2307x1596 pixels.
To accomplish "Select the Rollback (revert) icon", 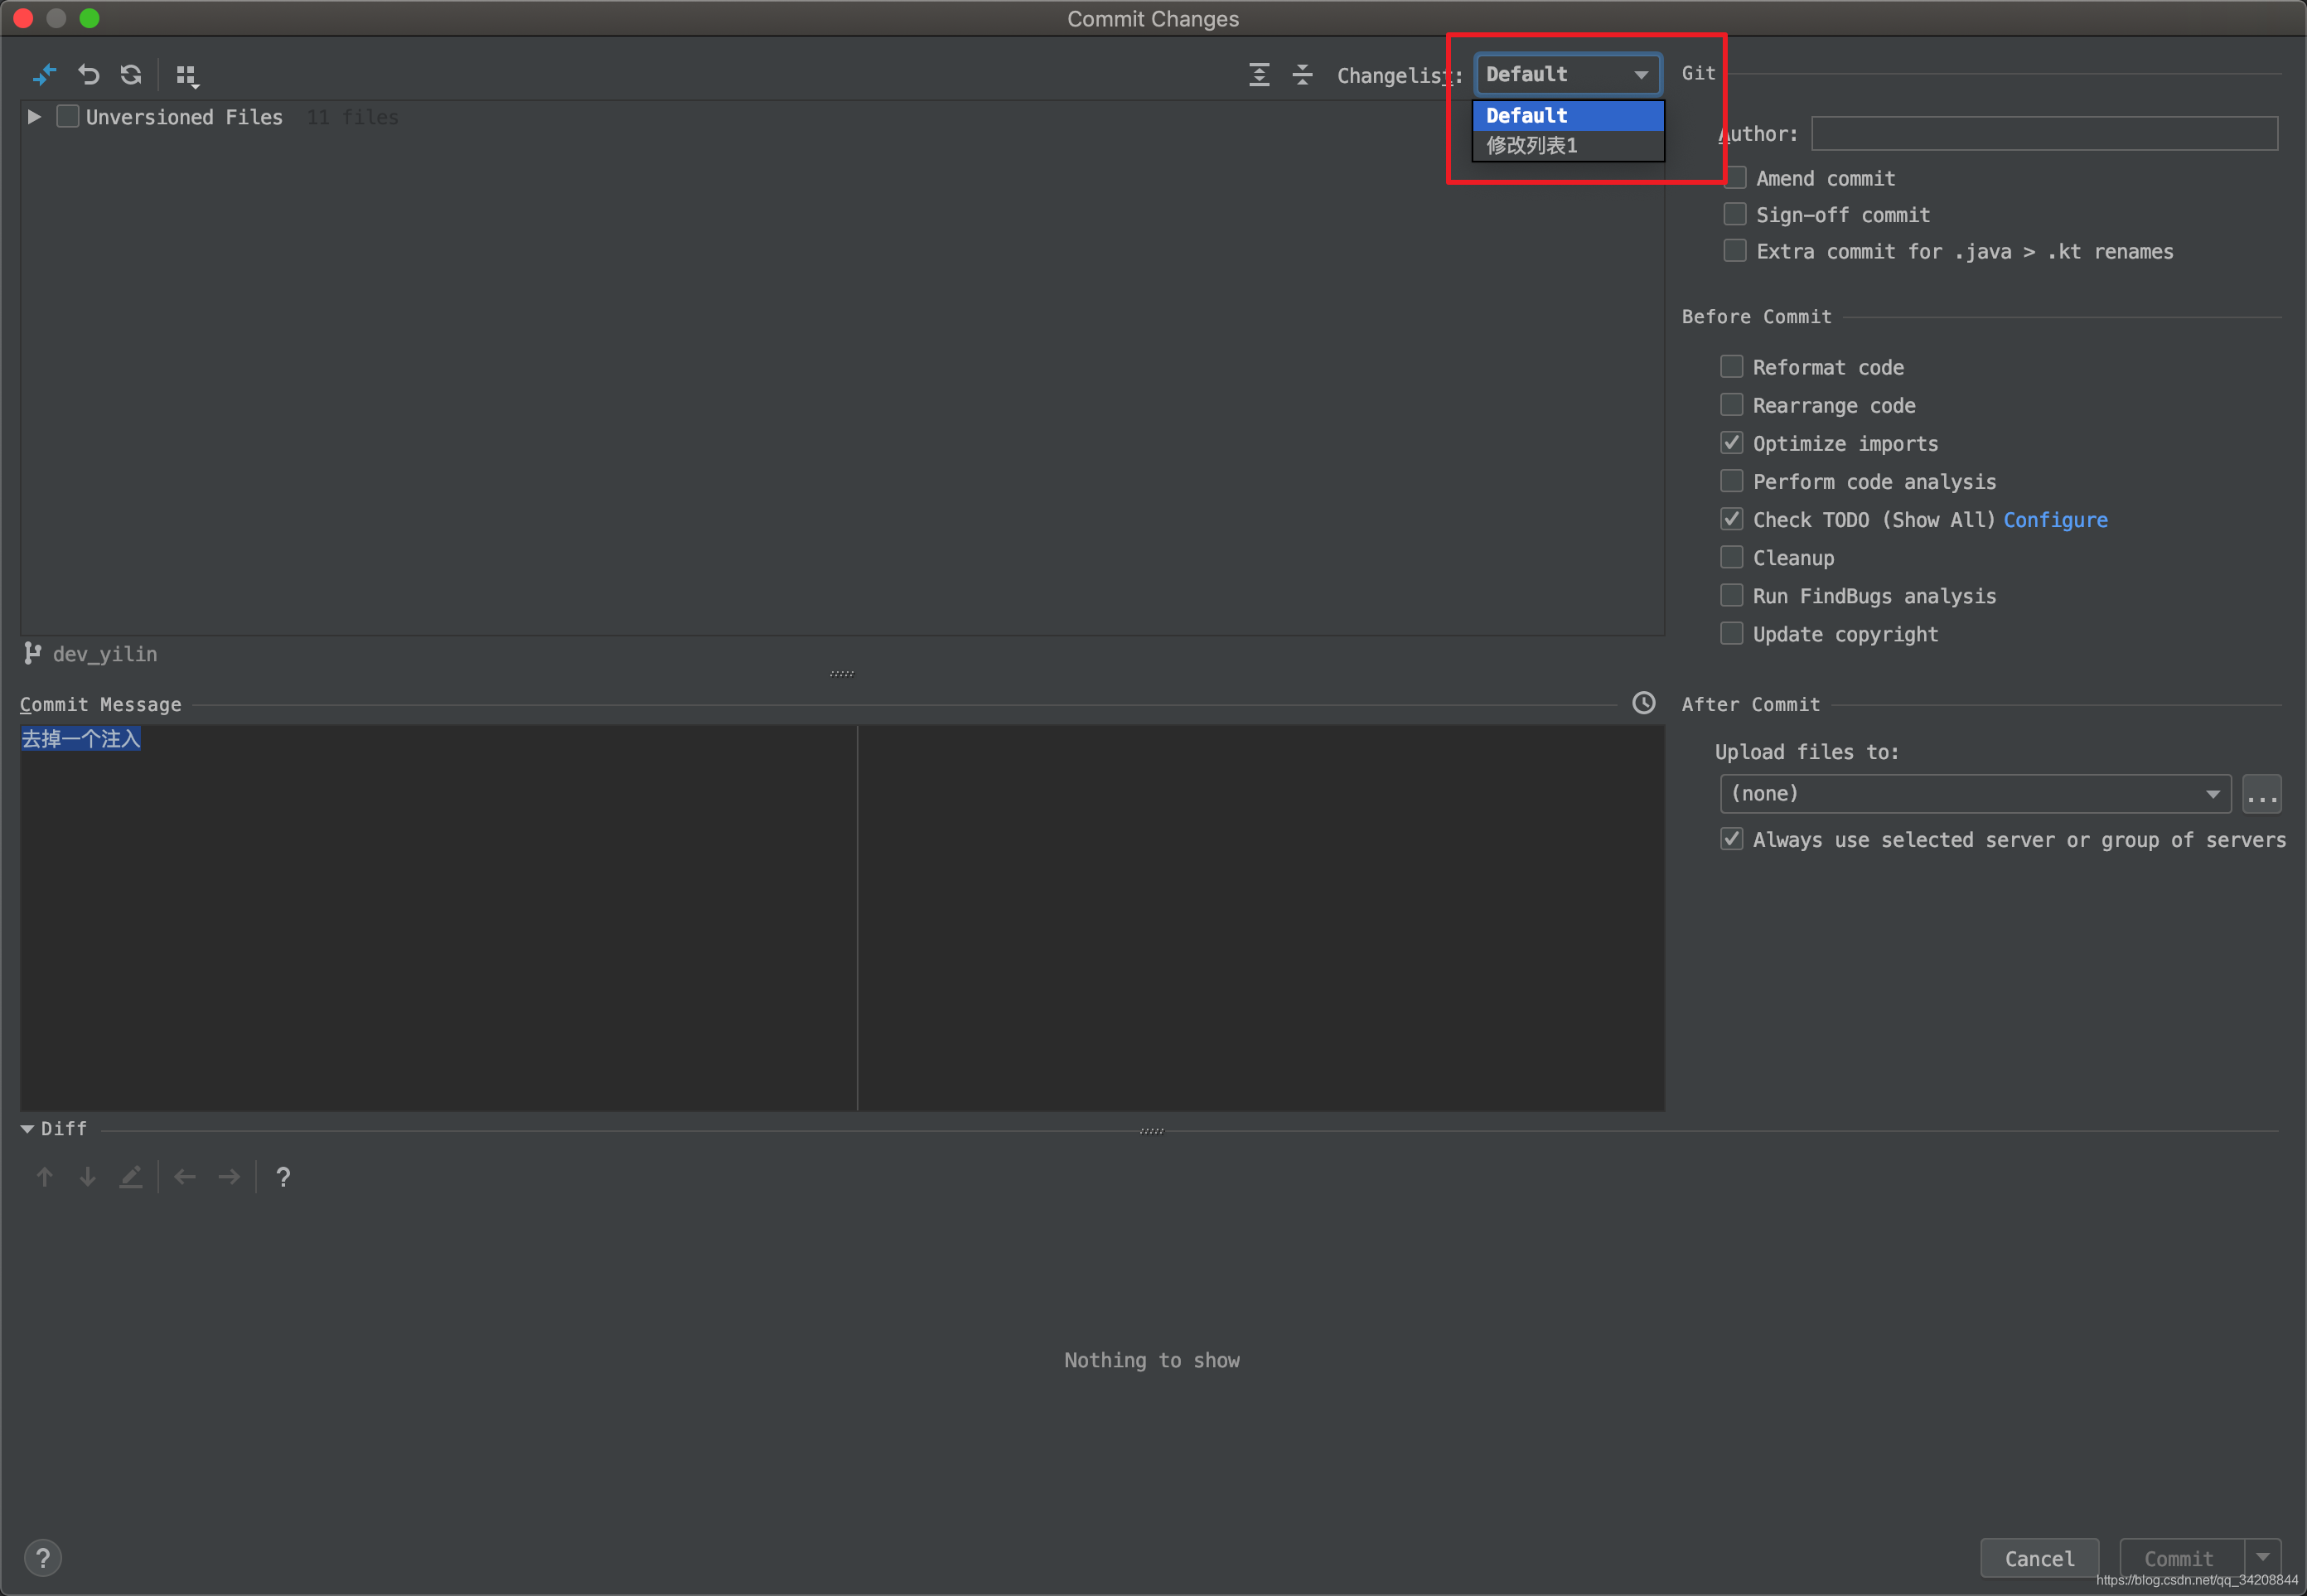I will [89, 75].
